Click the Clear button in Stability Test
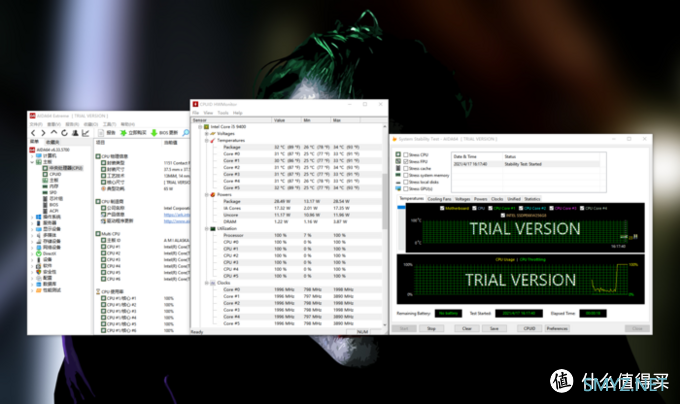The width and height of the screenshot is (680, 404). click(467, 329)
